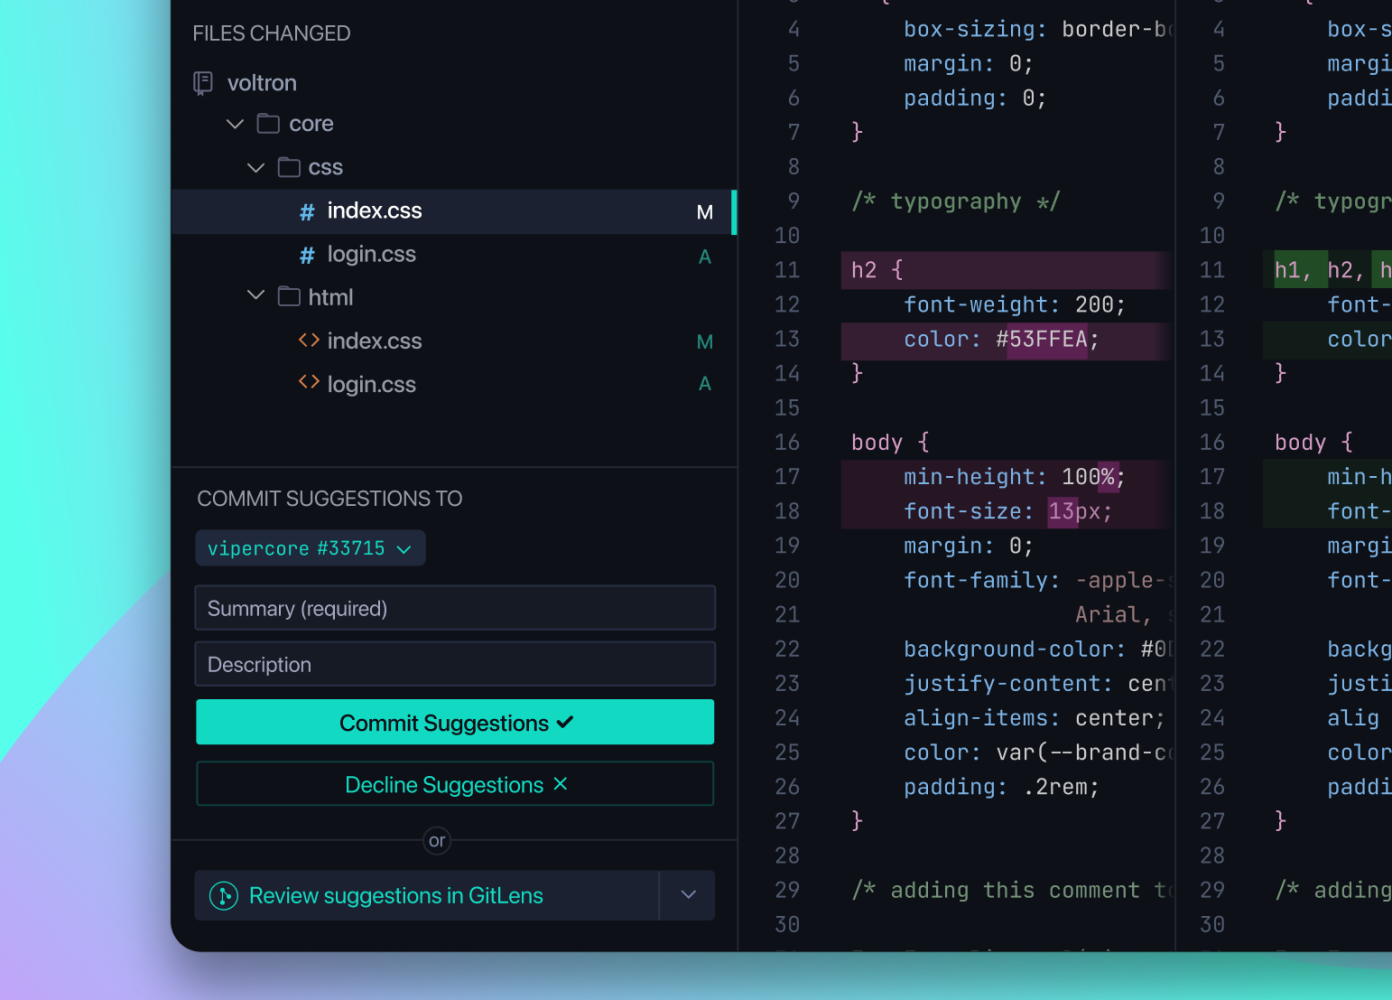
Task: Click the voltron repository icon
Action: tap(203, 83)
